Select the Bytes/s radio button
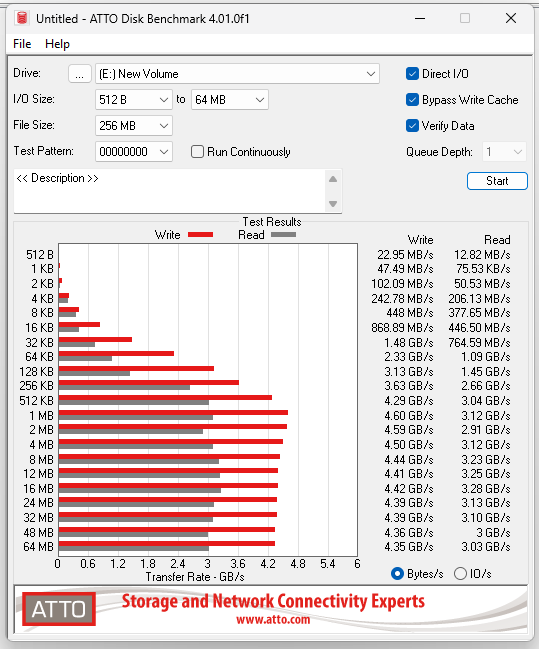Image resolution: width=539 pixels, height=649 pixels. 397,574
